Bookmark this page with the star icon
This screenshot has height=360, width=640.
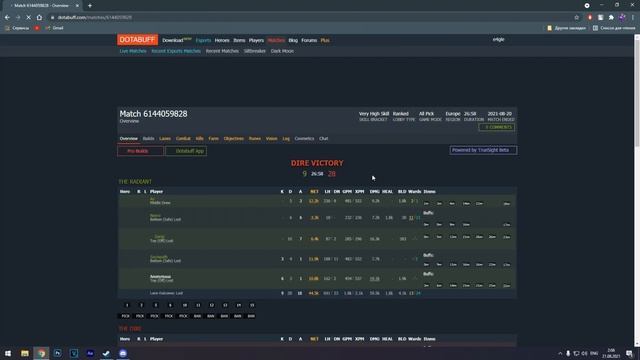click(576, 18)
